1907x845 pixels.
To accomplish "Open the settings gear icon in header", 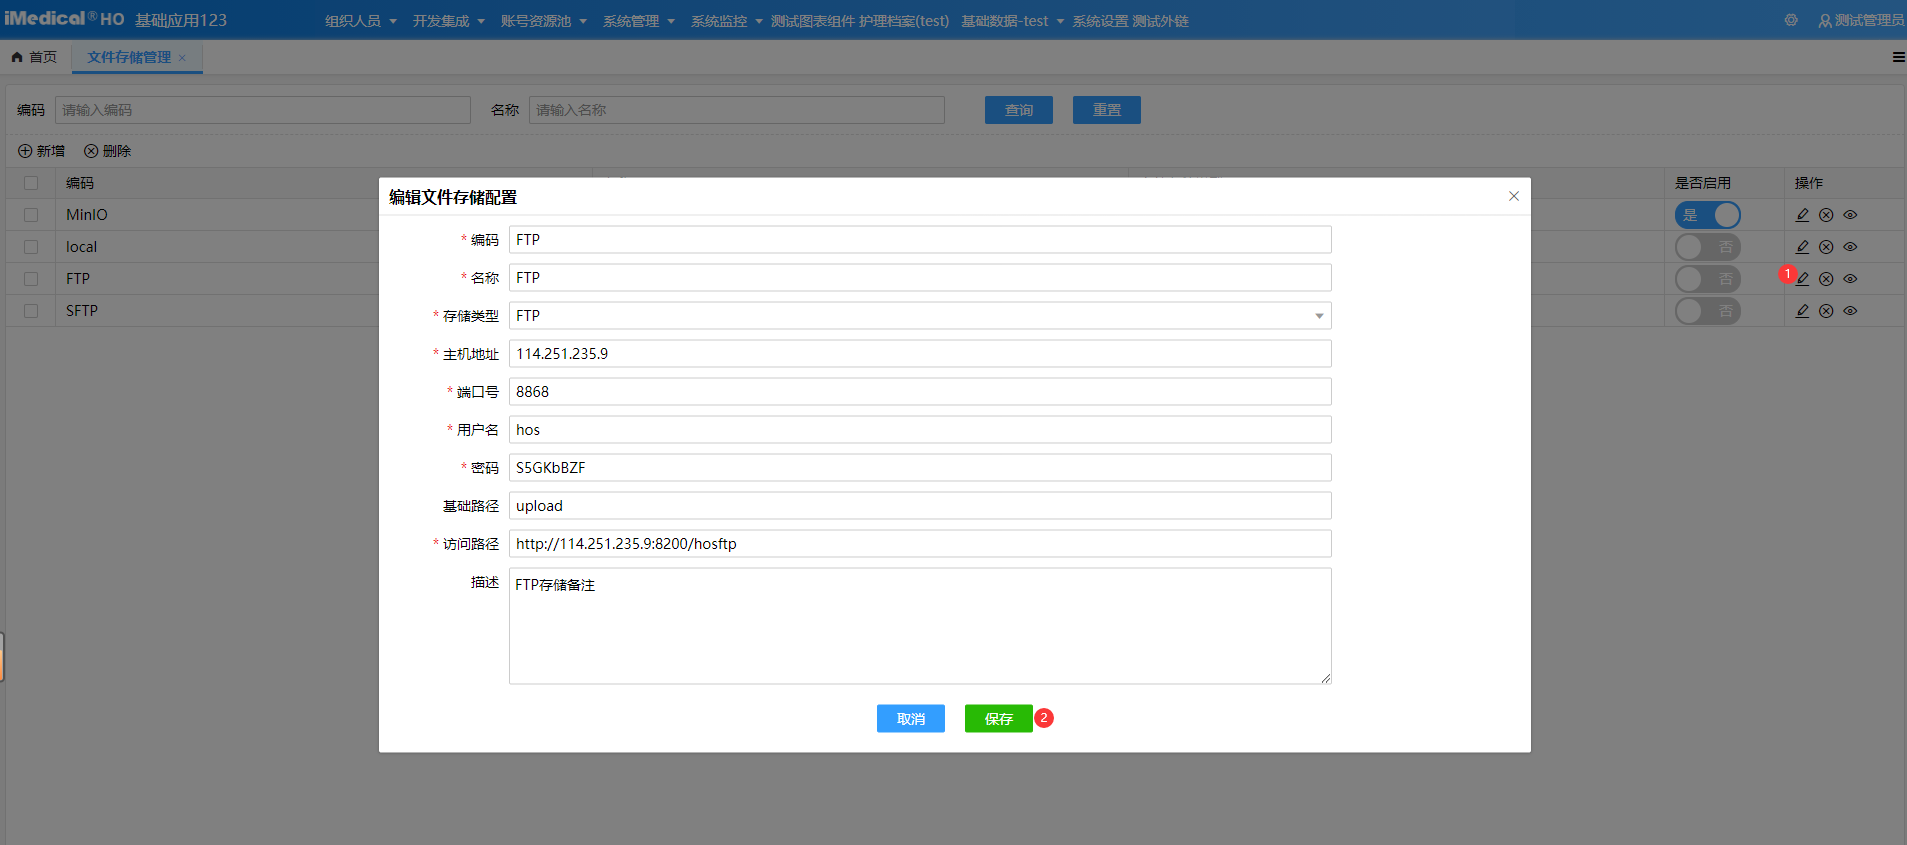I will point(1791,20).
